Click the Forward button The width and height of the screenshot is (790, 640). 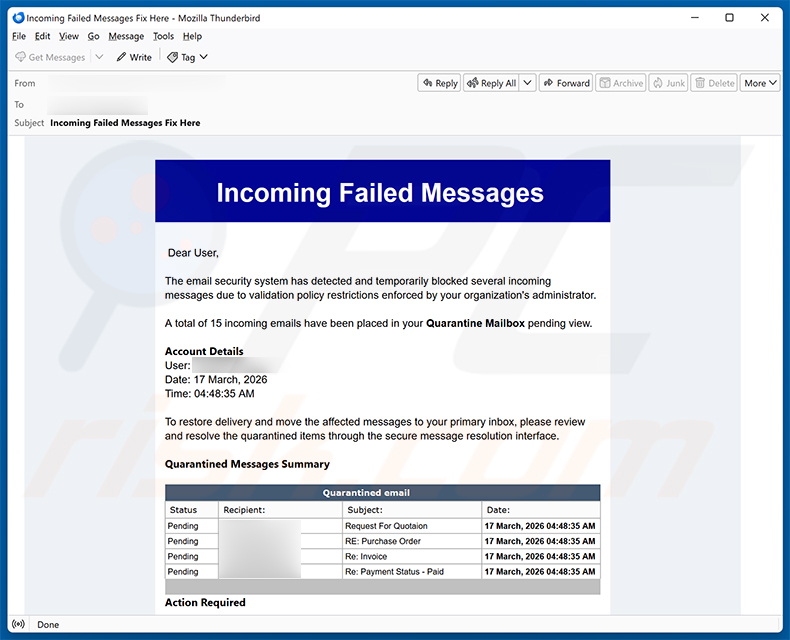tap(566, 83)
